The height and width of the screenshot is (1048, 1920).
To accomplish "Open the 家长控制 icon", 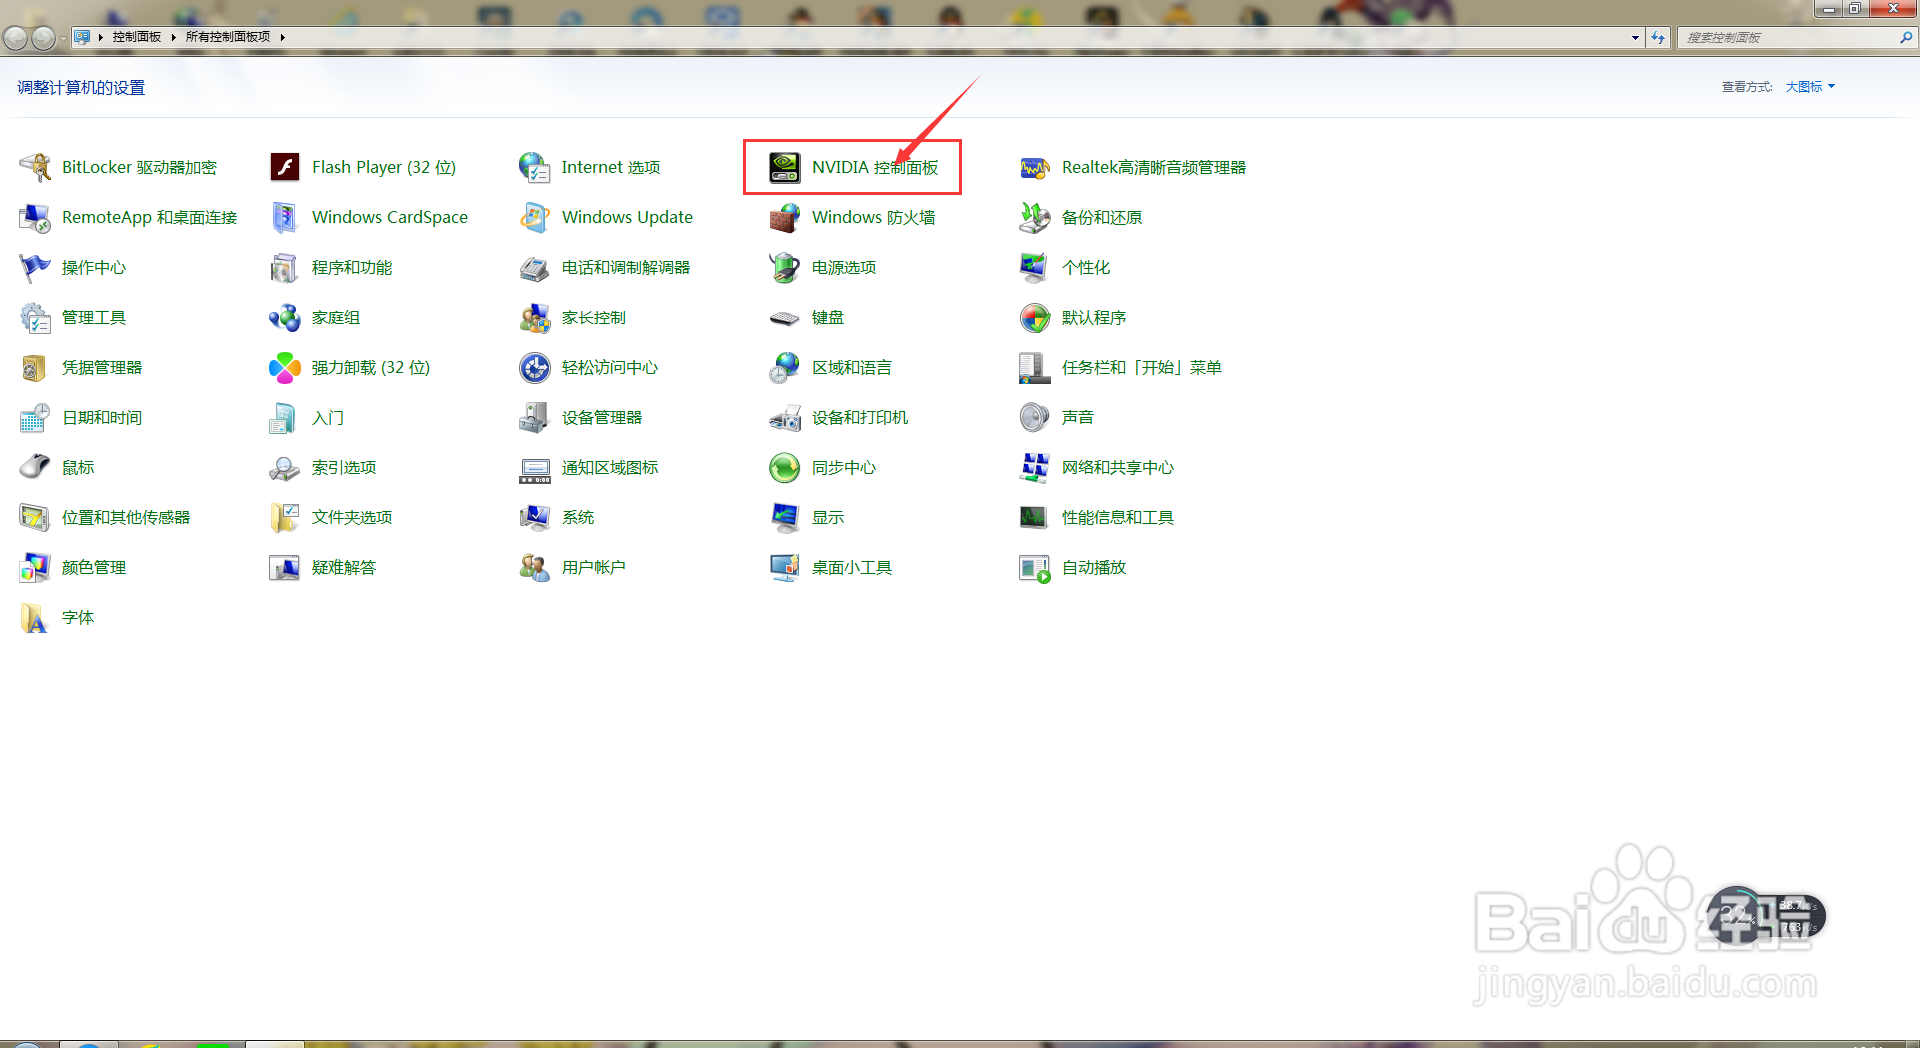I will (x=535, y=317).
